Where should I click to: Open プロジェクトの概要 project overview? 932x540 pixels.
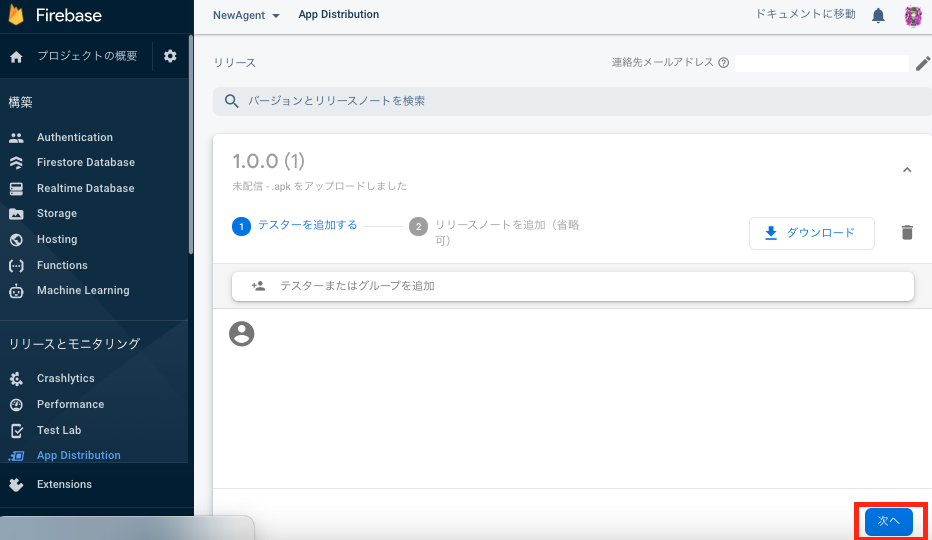coord(87,56)
